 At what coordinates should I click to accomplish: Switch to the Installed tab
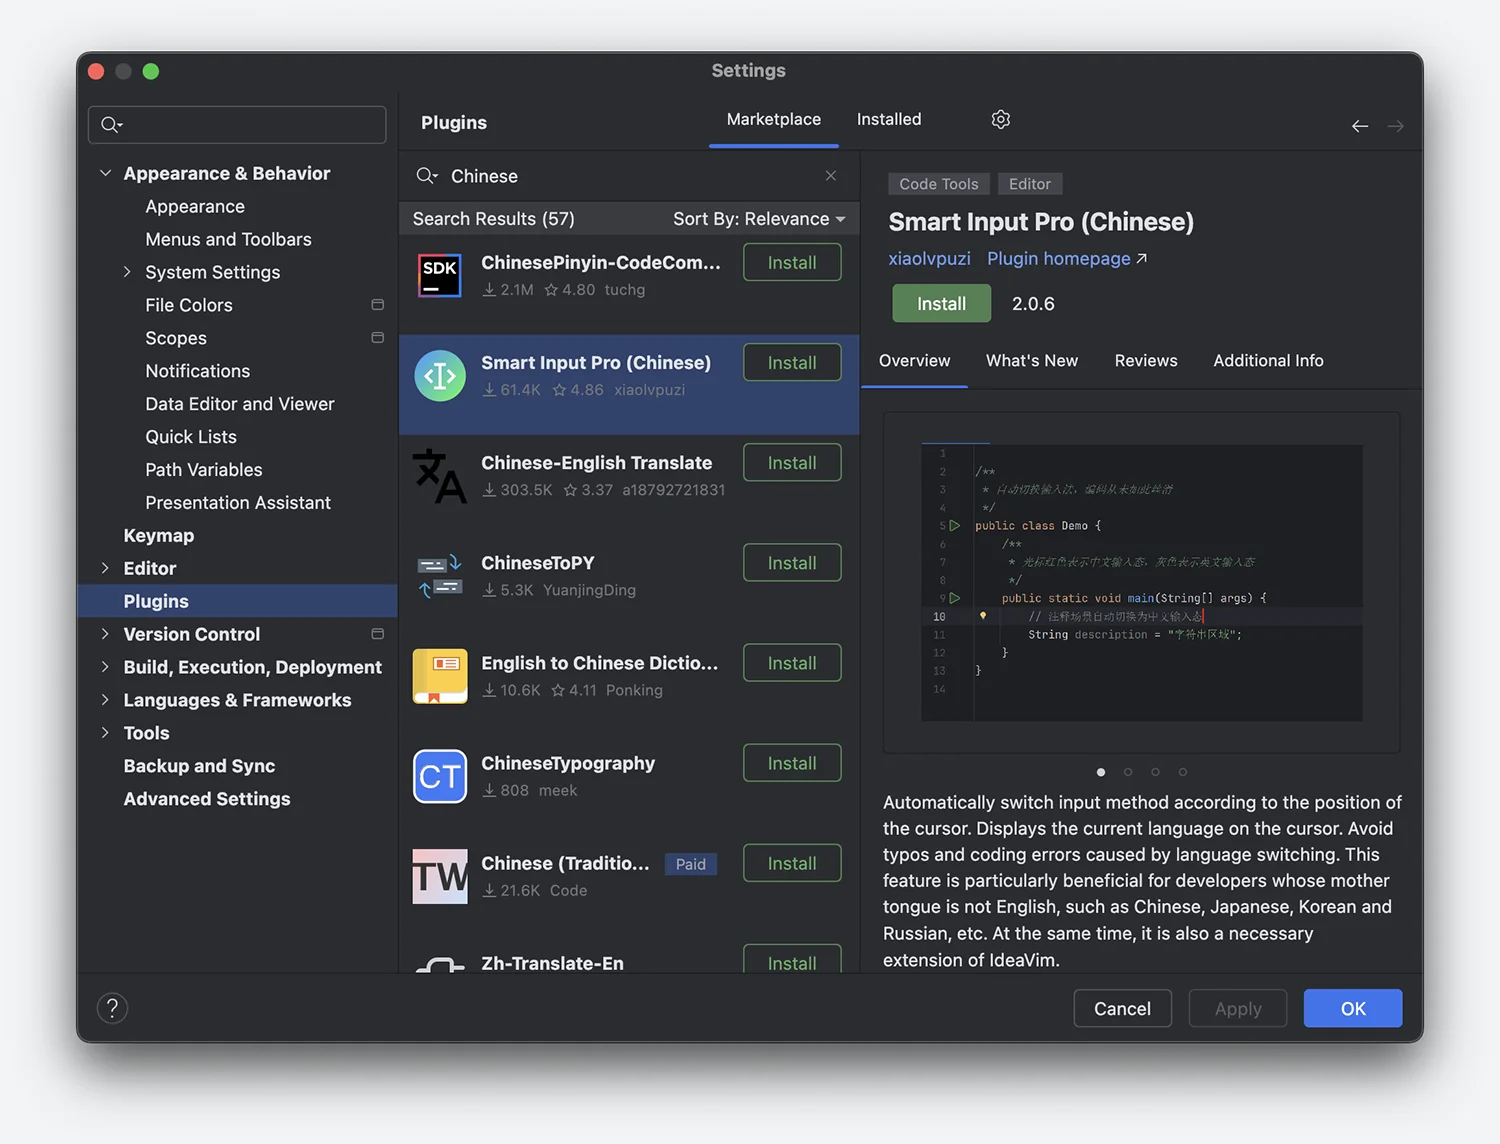889,119
